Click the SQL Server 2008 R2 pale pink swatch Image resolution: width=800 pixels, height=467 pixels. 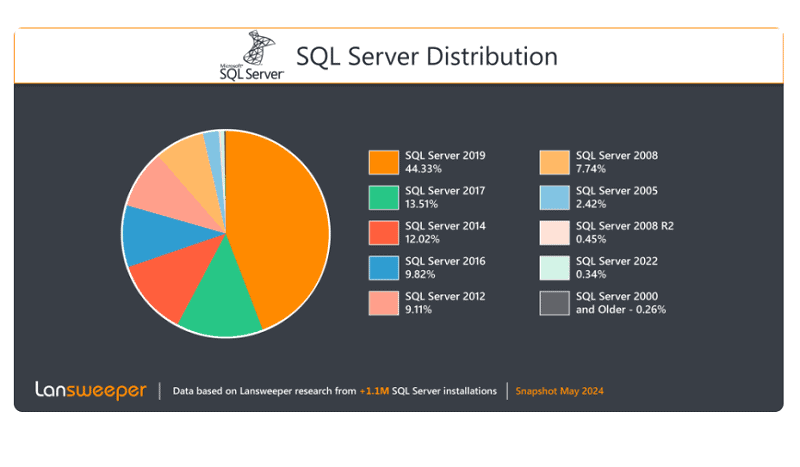tap(555, 233)
